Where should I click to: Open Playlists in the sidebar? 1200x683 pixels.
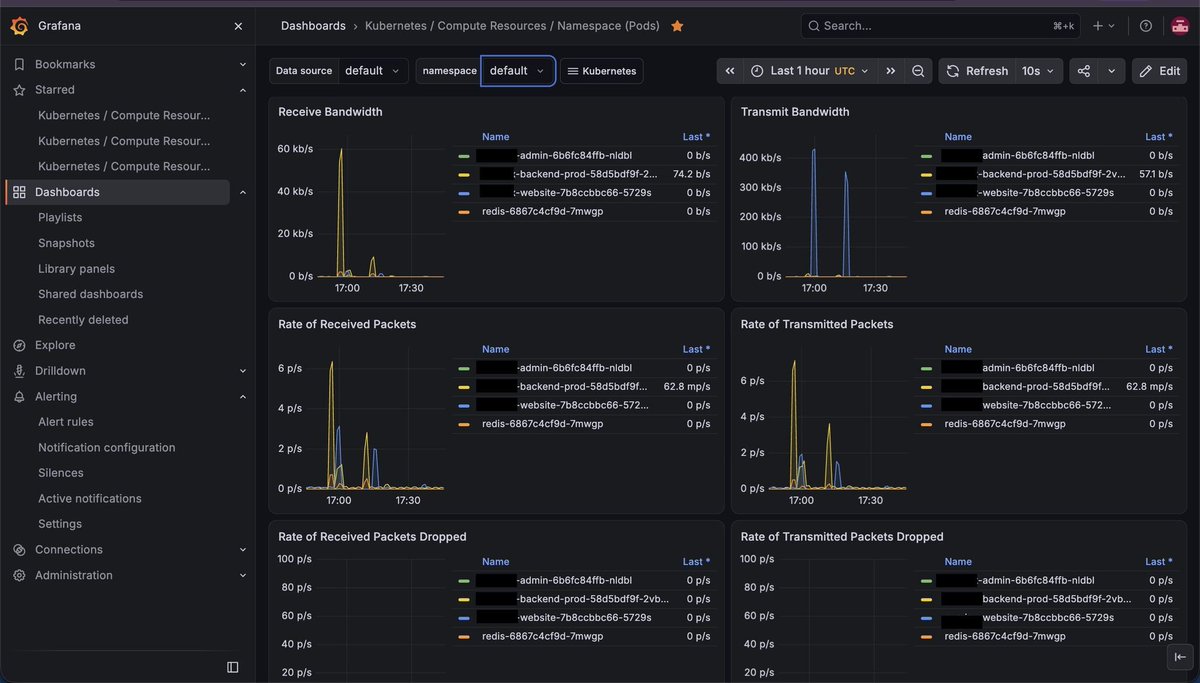point(60,217)
